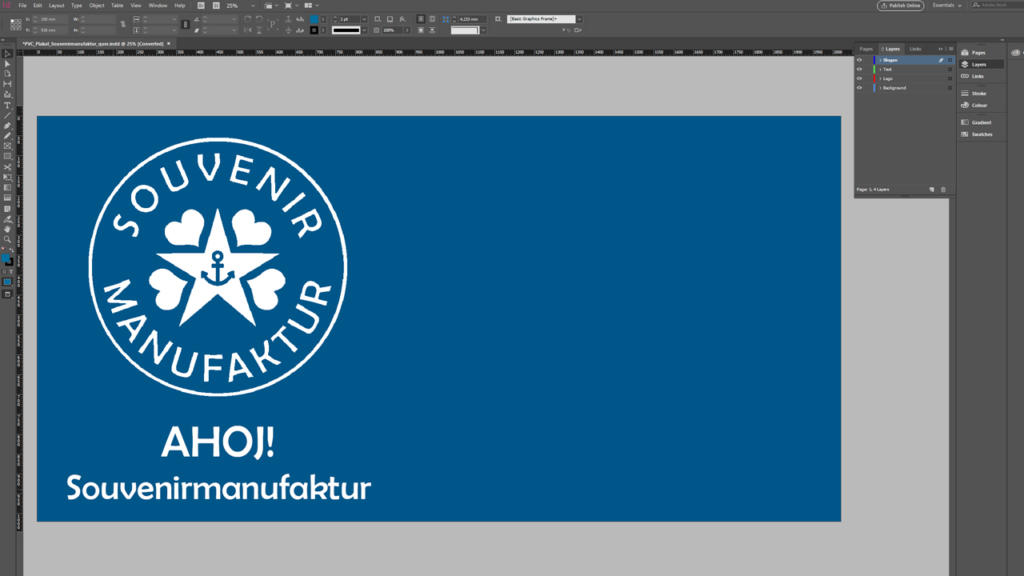The height and width of the screenshot is (576, 1024).
Task: Select the Scissors tool
Action: 7,167
